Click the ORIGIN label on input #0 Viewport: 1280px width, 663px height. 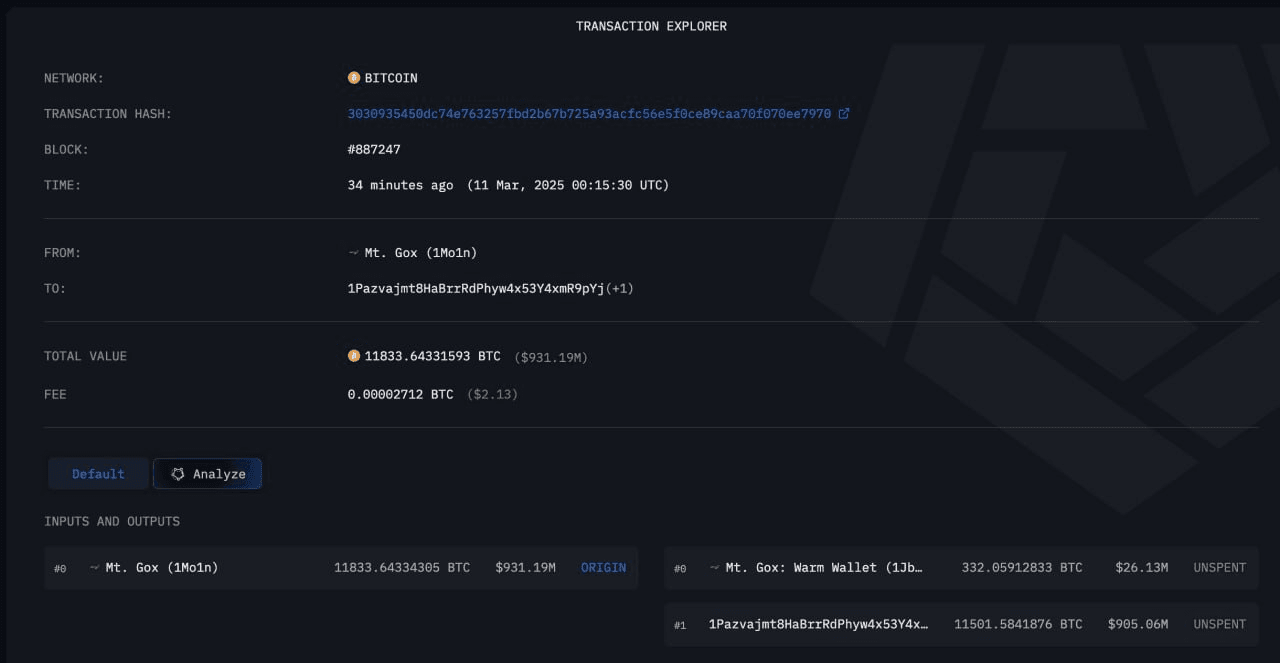604,568
